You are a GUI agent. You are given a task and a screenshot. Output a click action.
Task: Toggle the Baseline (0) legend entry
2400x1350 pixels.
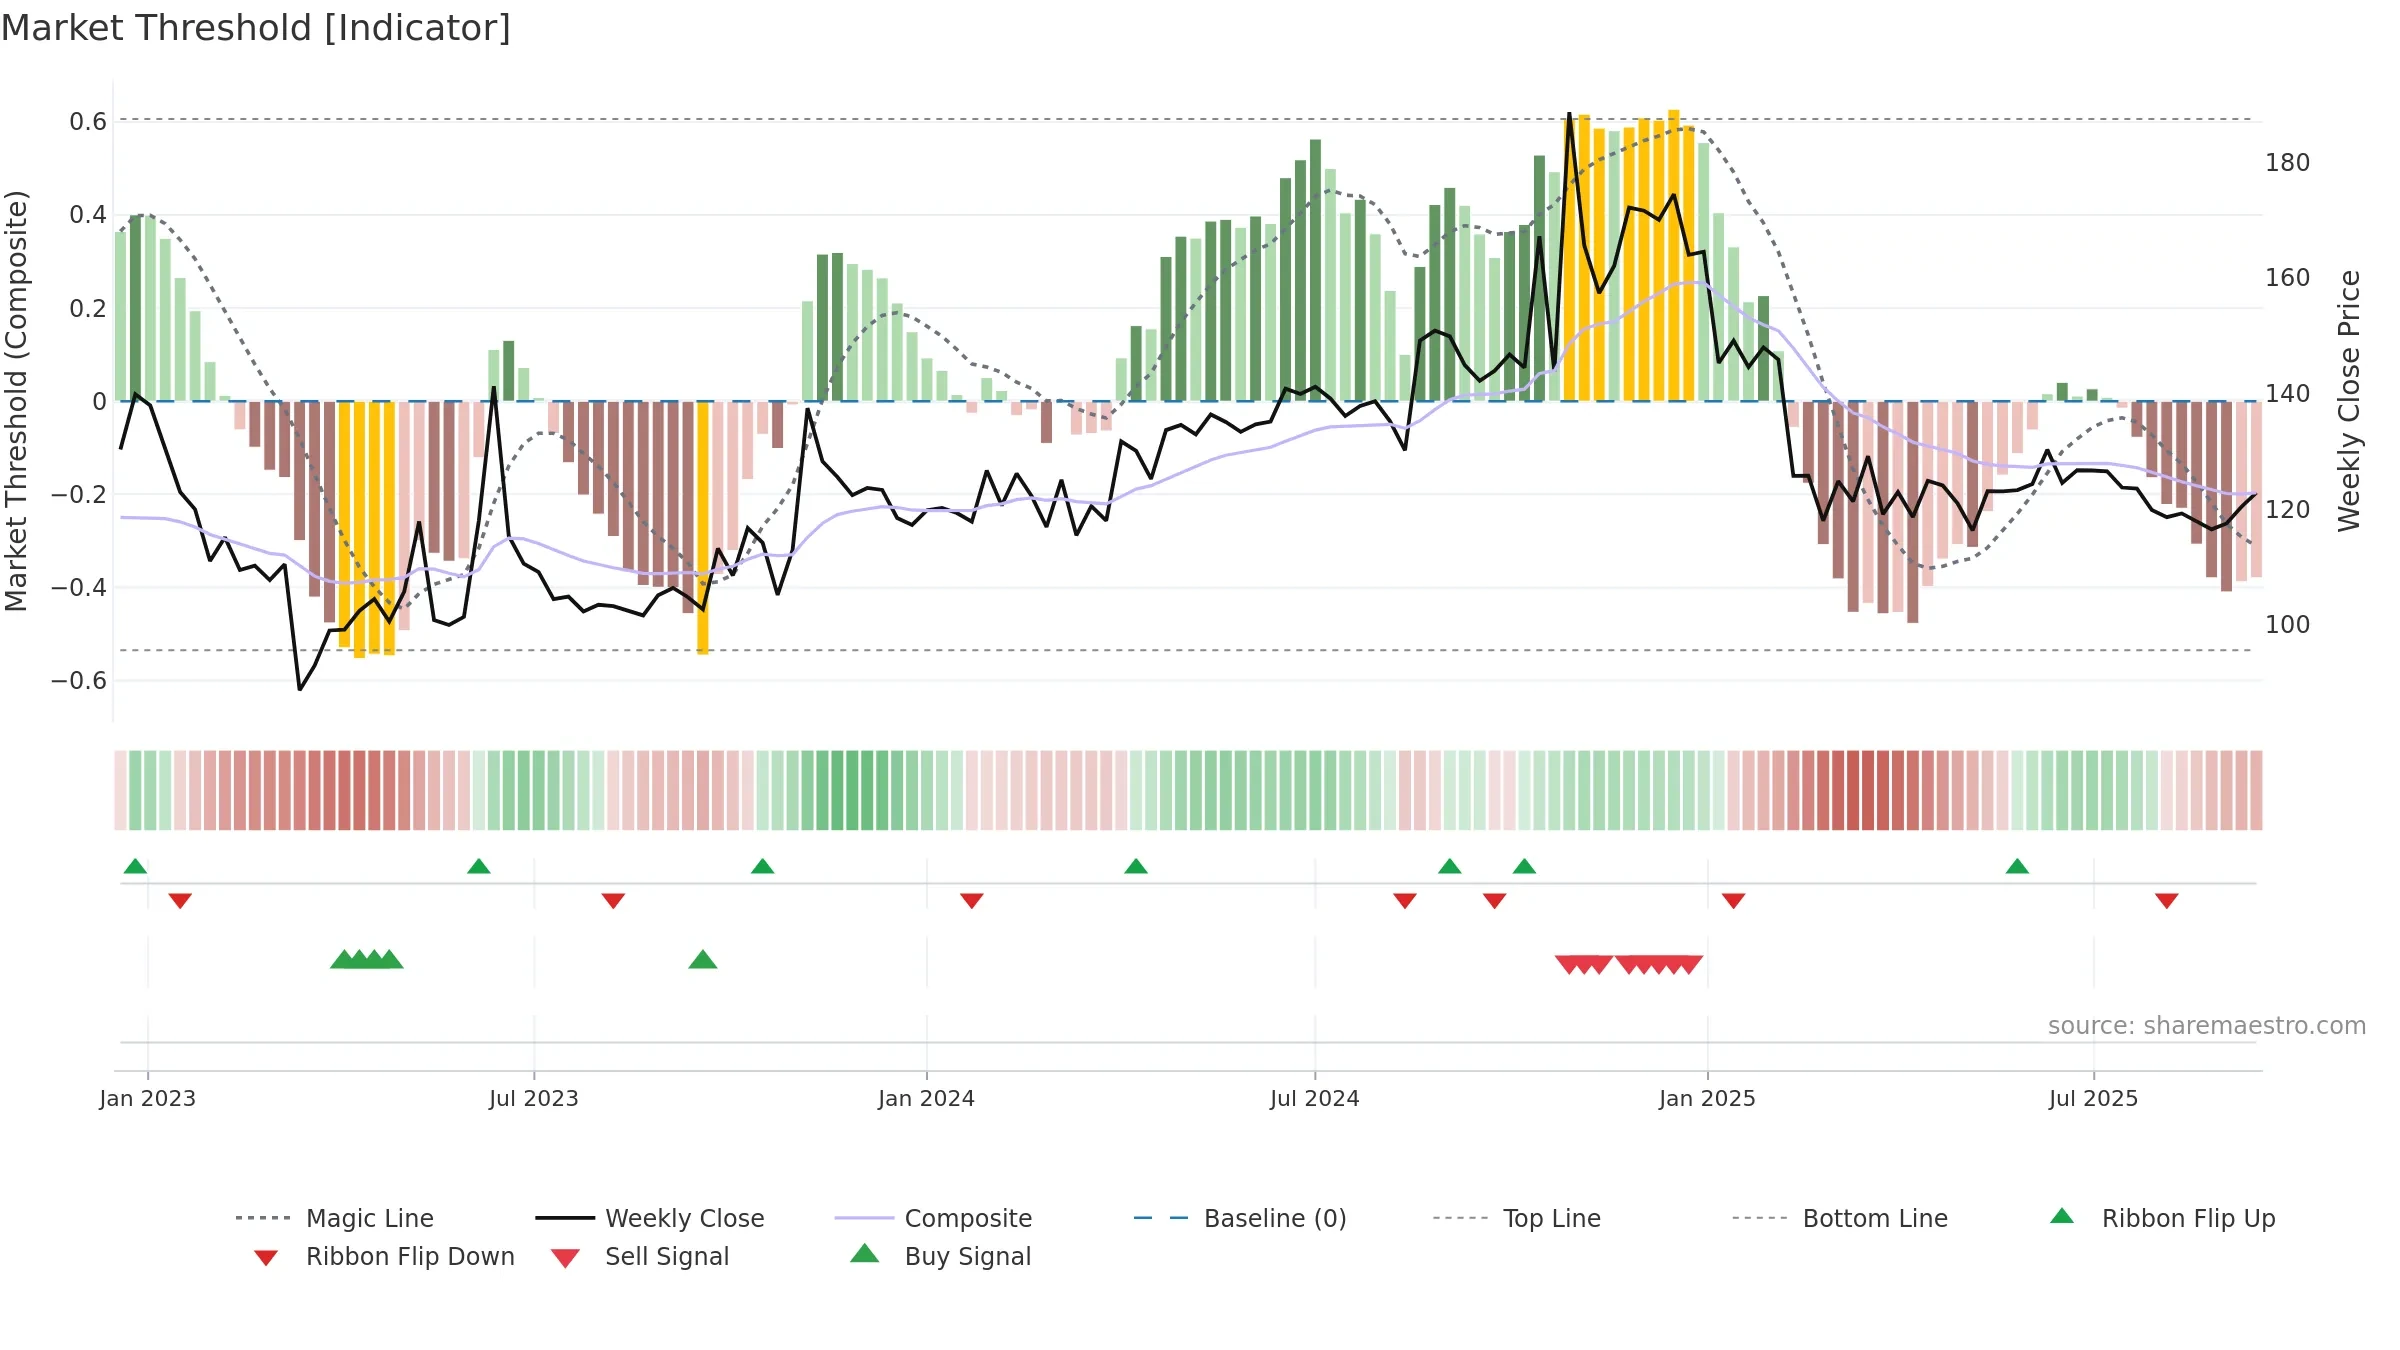1240,1218
